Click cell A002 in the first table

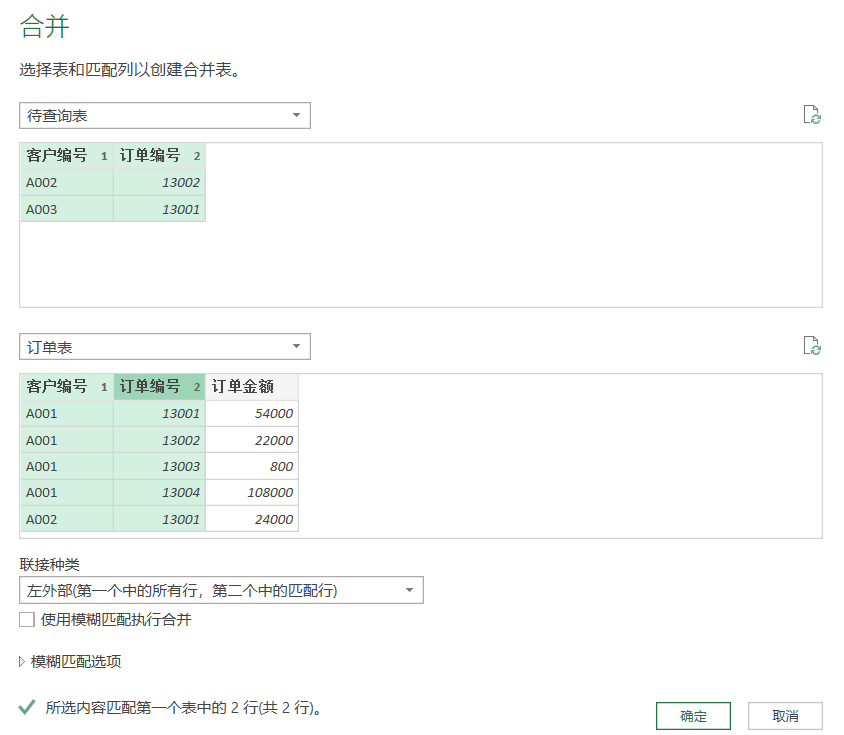[67, 183]
